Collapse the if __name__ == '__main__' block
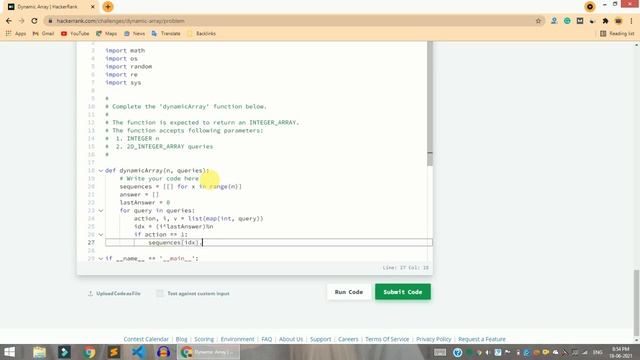Screen dimensions: 640x360 coord(101,259)
